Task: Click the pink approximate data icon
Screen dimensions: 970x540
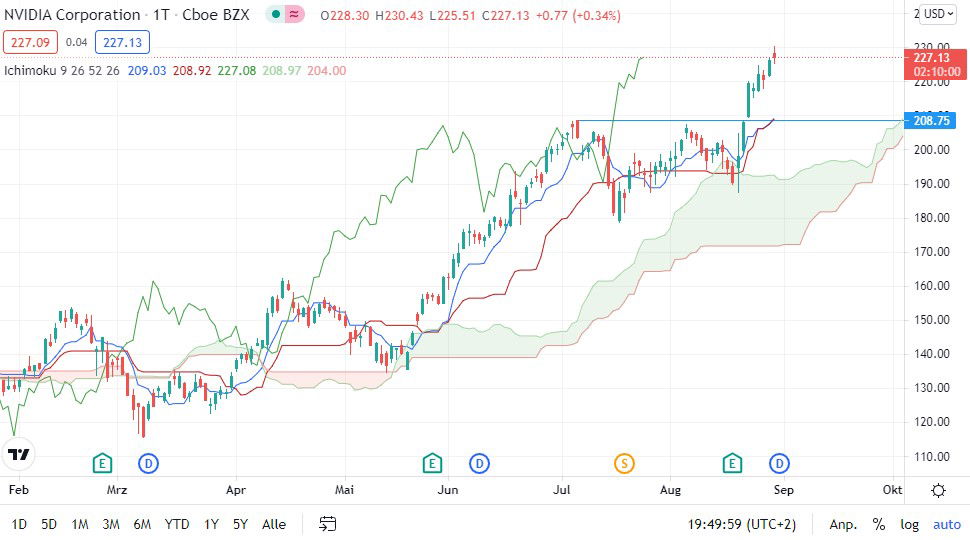Action: [x=293, y=15]
